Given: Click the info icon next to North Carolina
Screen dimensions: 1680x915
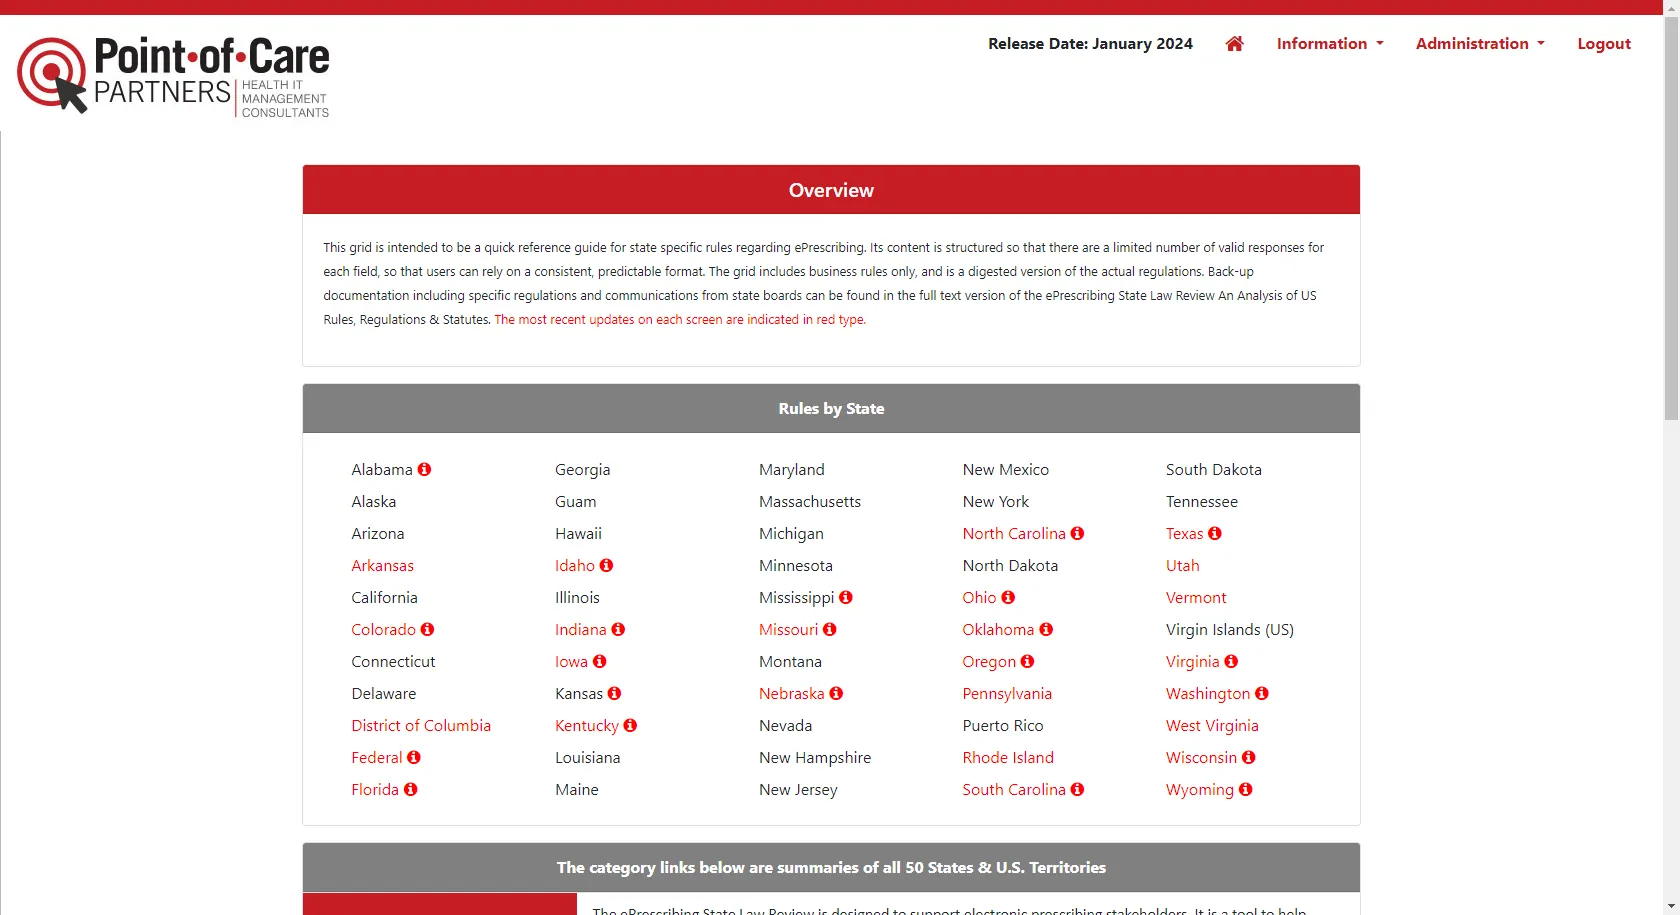Looking at the screenshot, I should coord(1077,533).
